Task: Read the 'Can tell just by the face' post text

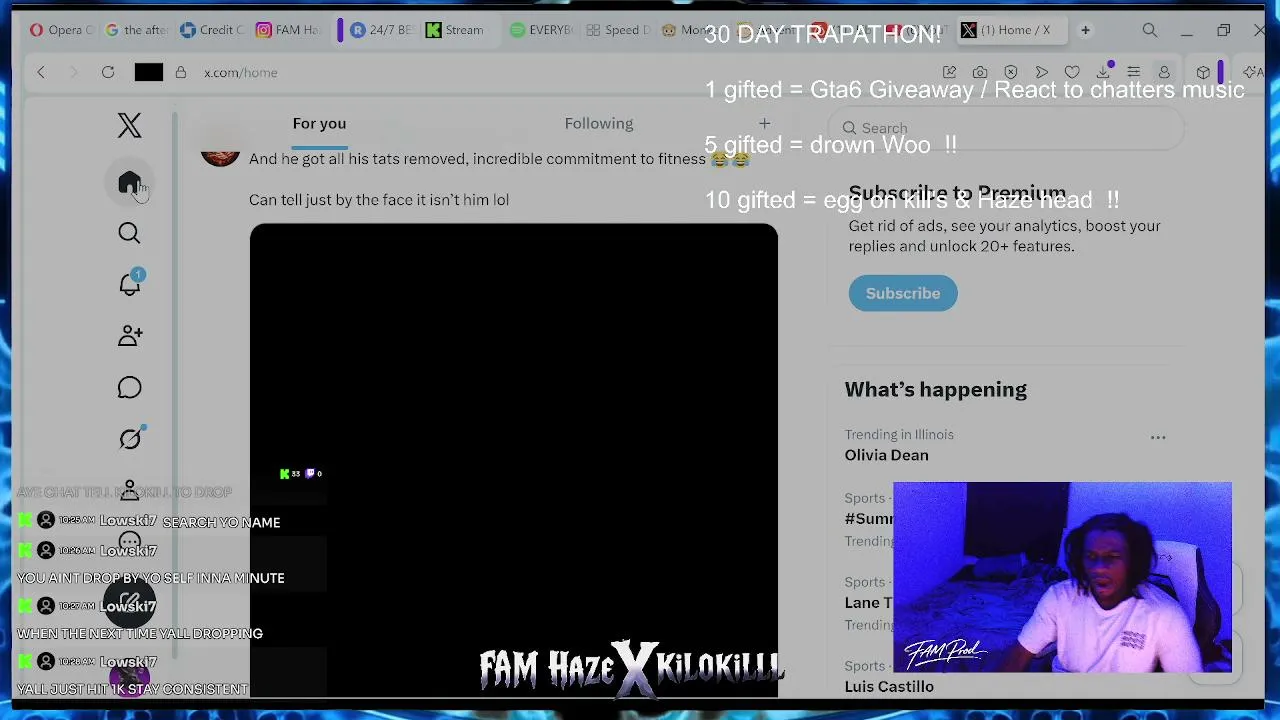Action: tap(379, 199)
